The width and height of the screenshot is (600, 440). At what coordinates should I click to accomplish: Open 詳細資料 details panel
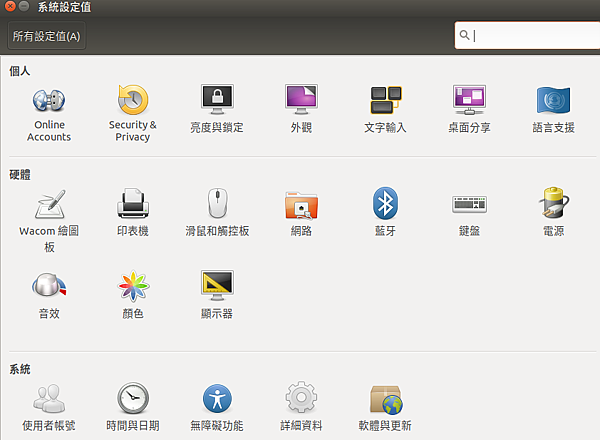point(301,407)
